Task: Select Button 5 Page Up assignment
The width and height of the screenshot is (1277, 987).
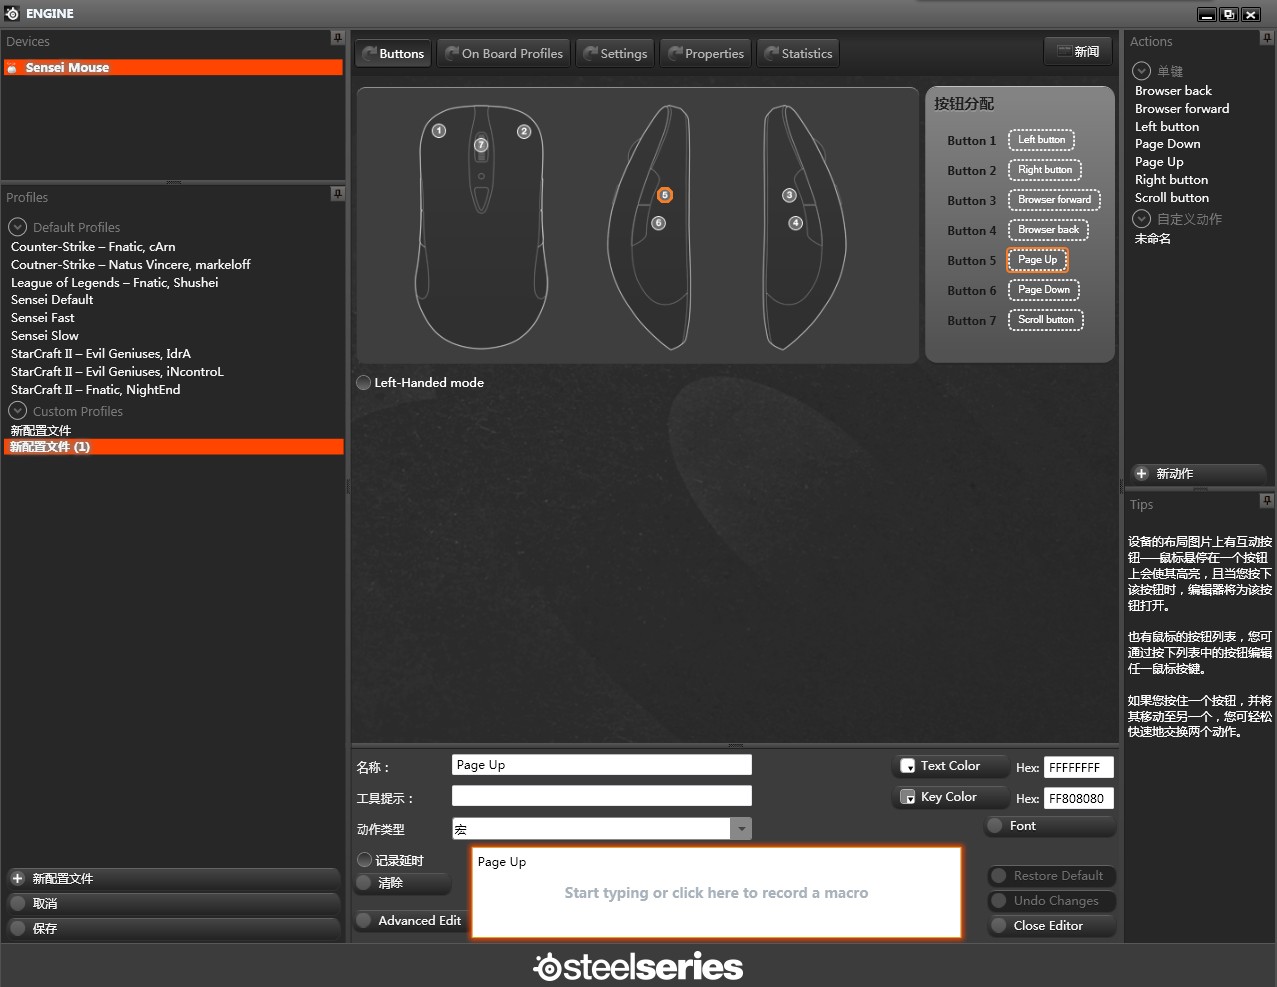Action: tap(1038, 260)
